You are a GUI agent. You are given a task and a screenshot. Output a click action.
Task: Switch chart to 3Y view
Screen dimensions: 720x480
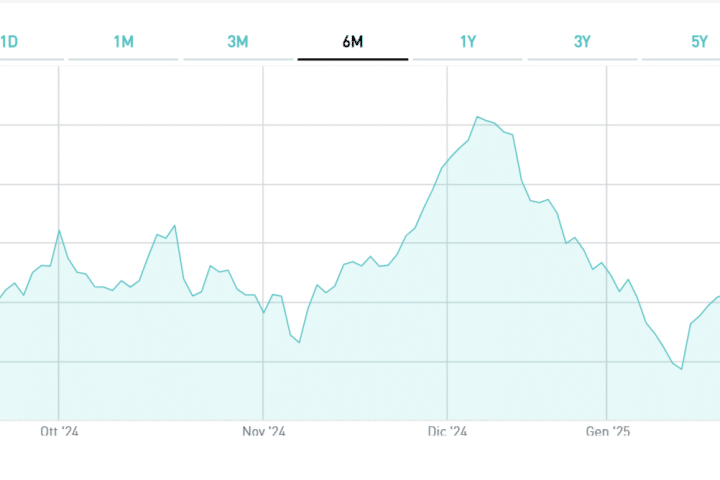(x=583, y=42)
